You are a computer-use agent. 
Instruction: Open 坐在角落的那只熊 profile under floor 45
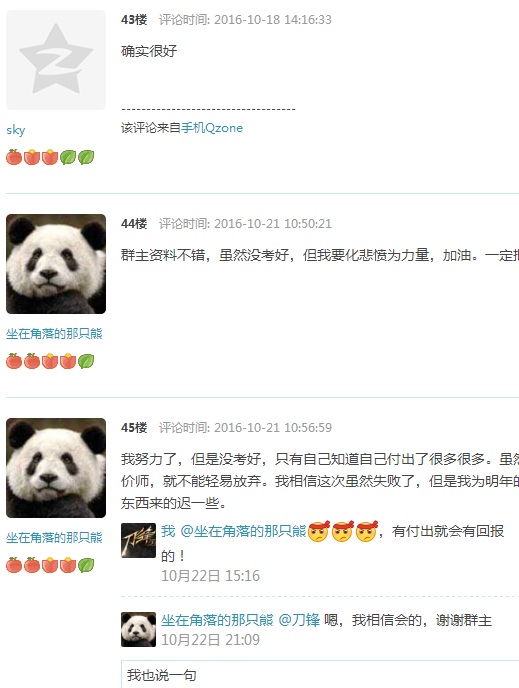[x=54, y=538]
